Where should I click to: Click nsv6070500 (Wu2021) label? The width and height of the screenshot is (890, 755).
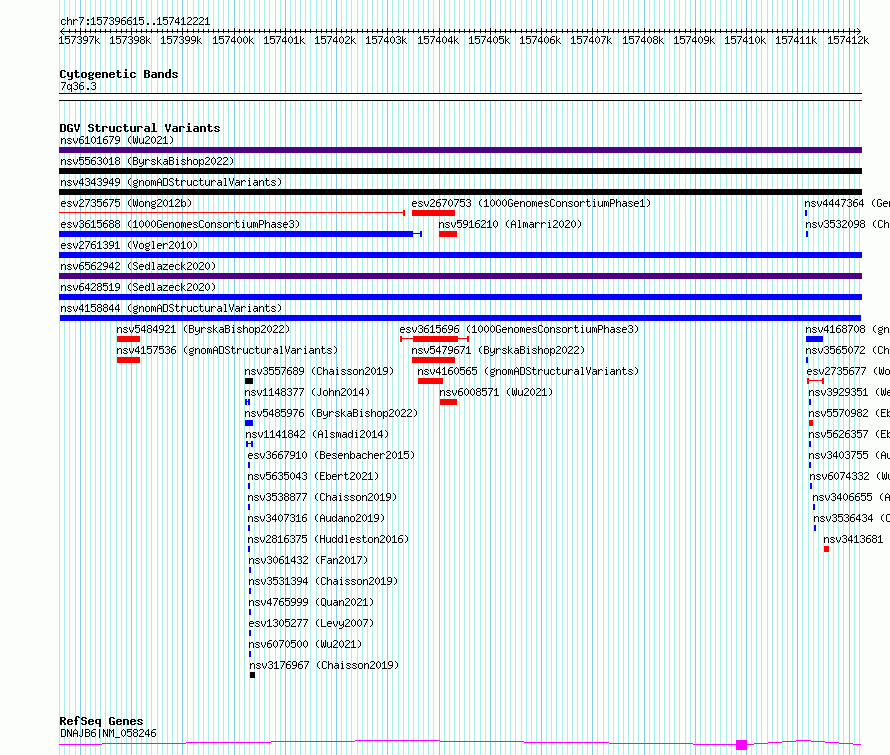pos(305,644)
